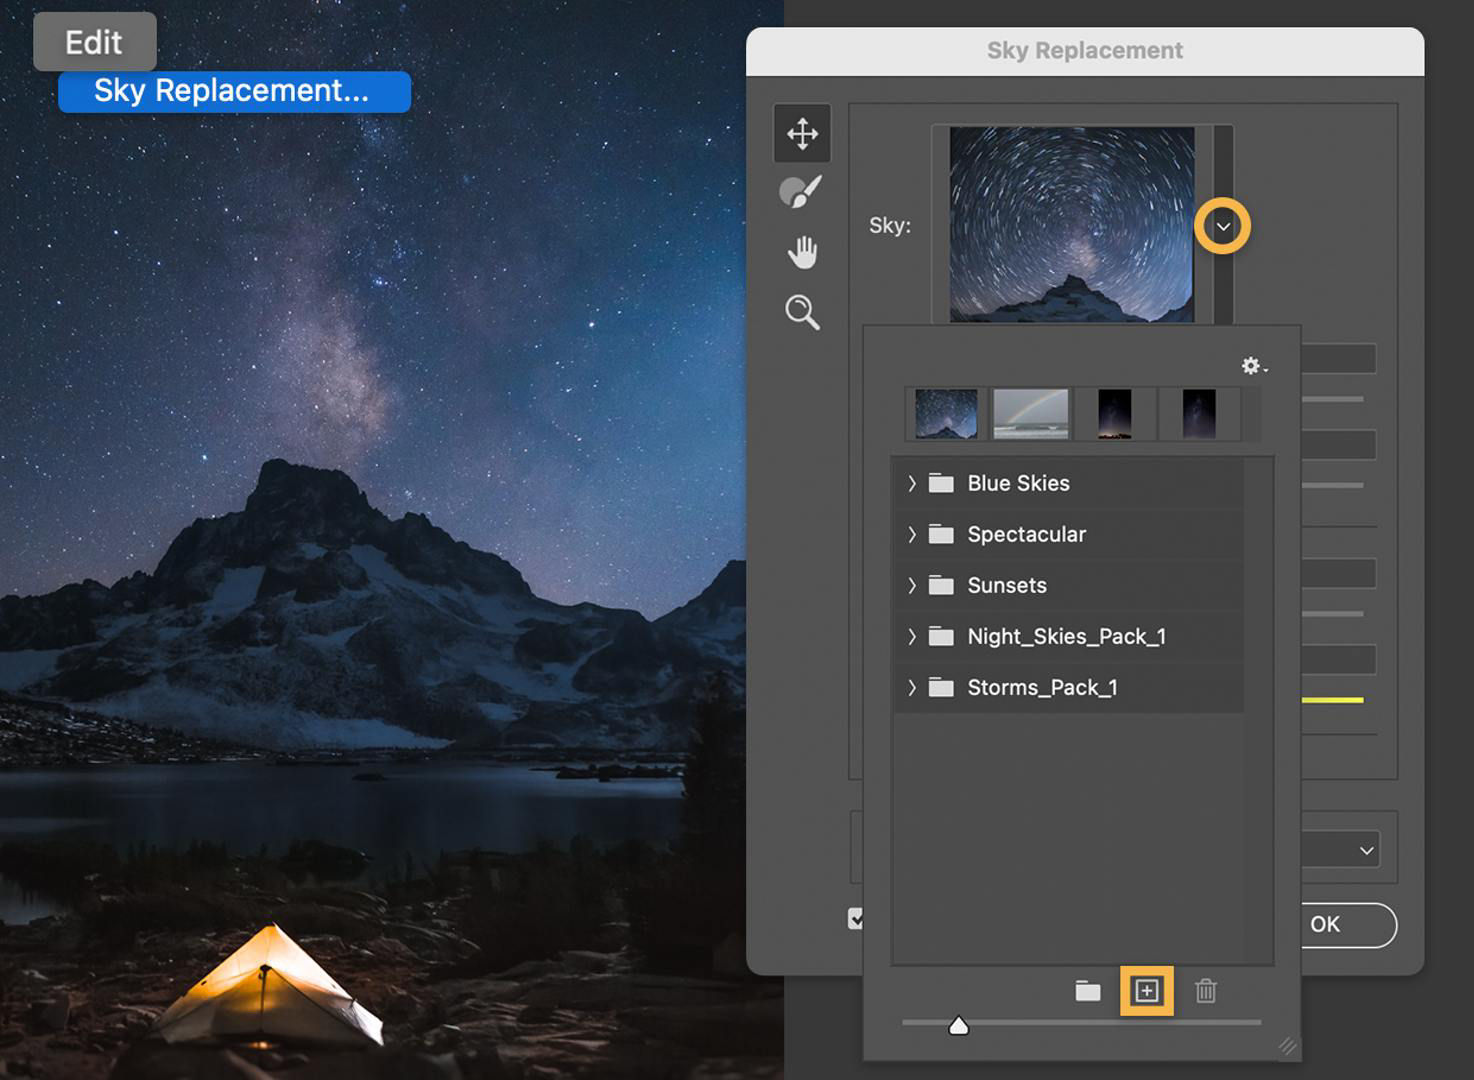This screenshot has height=1080, width=1474.
Task: Select the Move tool in the dialog
Action: 803,133
